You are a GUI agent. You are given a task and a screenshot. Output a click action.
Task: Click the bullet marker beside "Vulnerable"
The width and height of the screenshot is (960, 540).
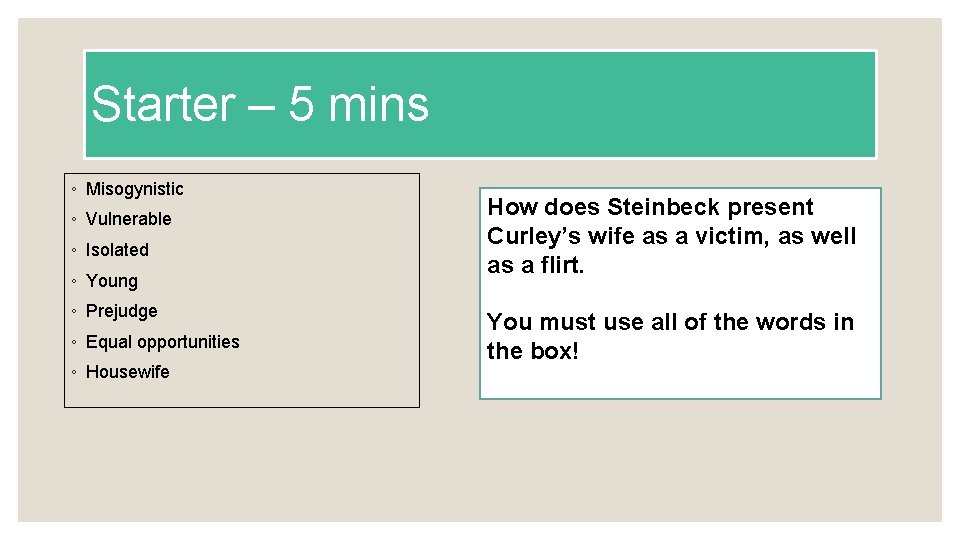[75, 219]
